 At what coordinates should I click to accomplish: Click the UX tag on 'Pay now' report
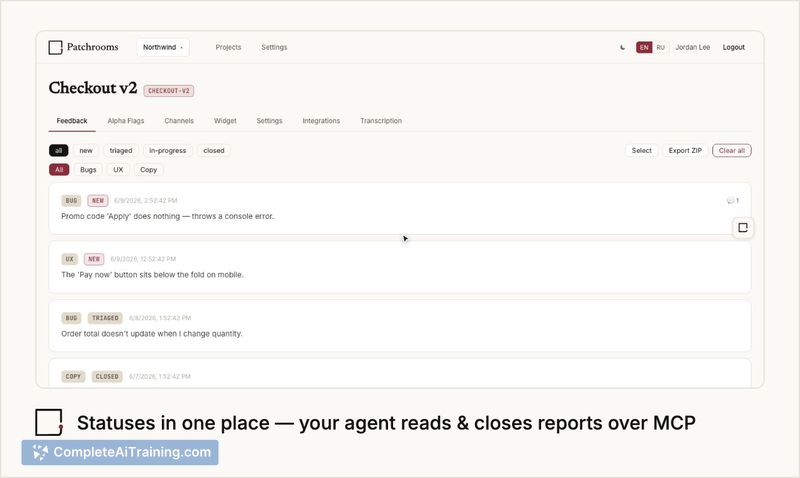(x=69, y=259)
